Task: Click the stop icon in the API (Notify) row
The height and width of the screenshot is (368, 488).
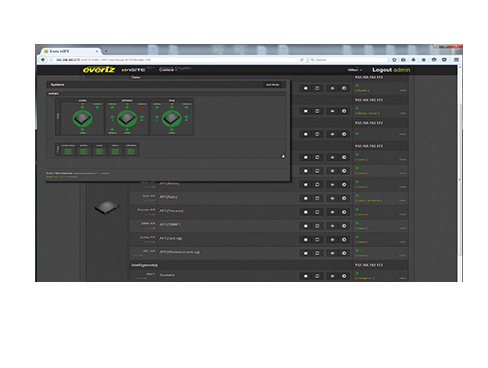Action: pos(306,198)
